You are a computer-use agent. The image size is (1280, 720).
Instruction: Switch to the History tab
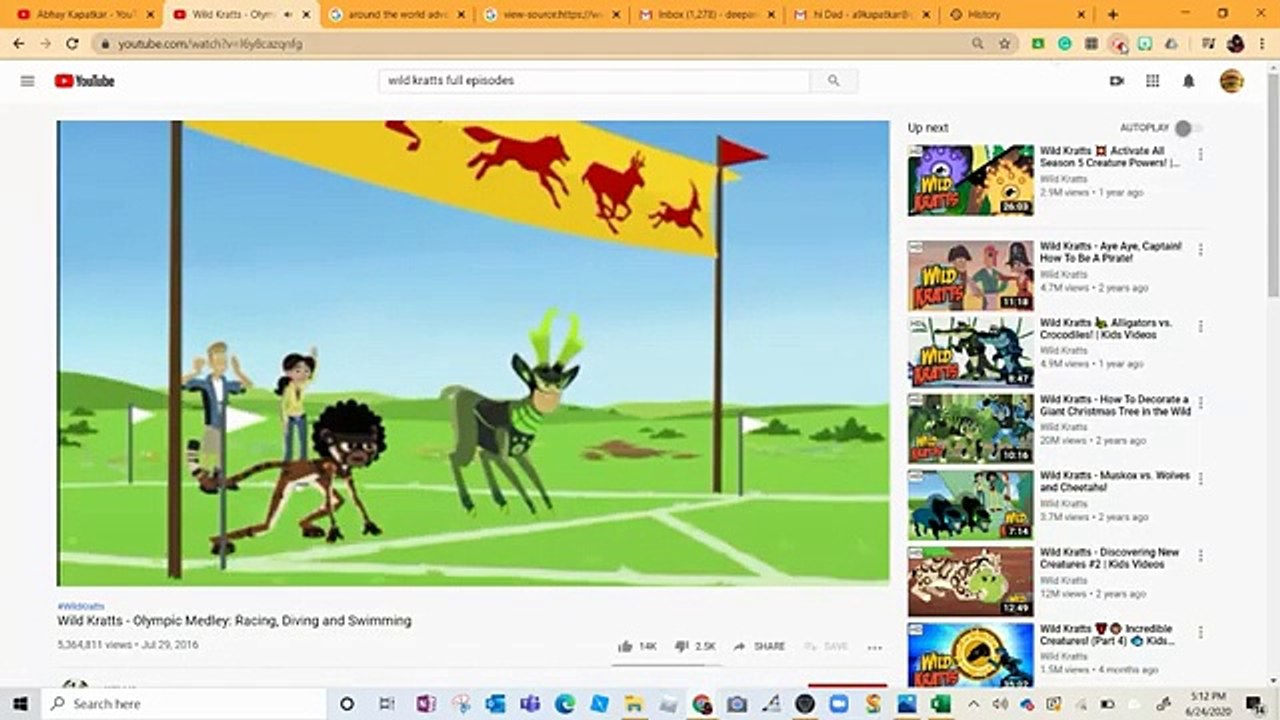1017,15
